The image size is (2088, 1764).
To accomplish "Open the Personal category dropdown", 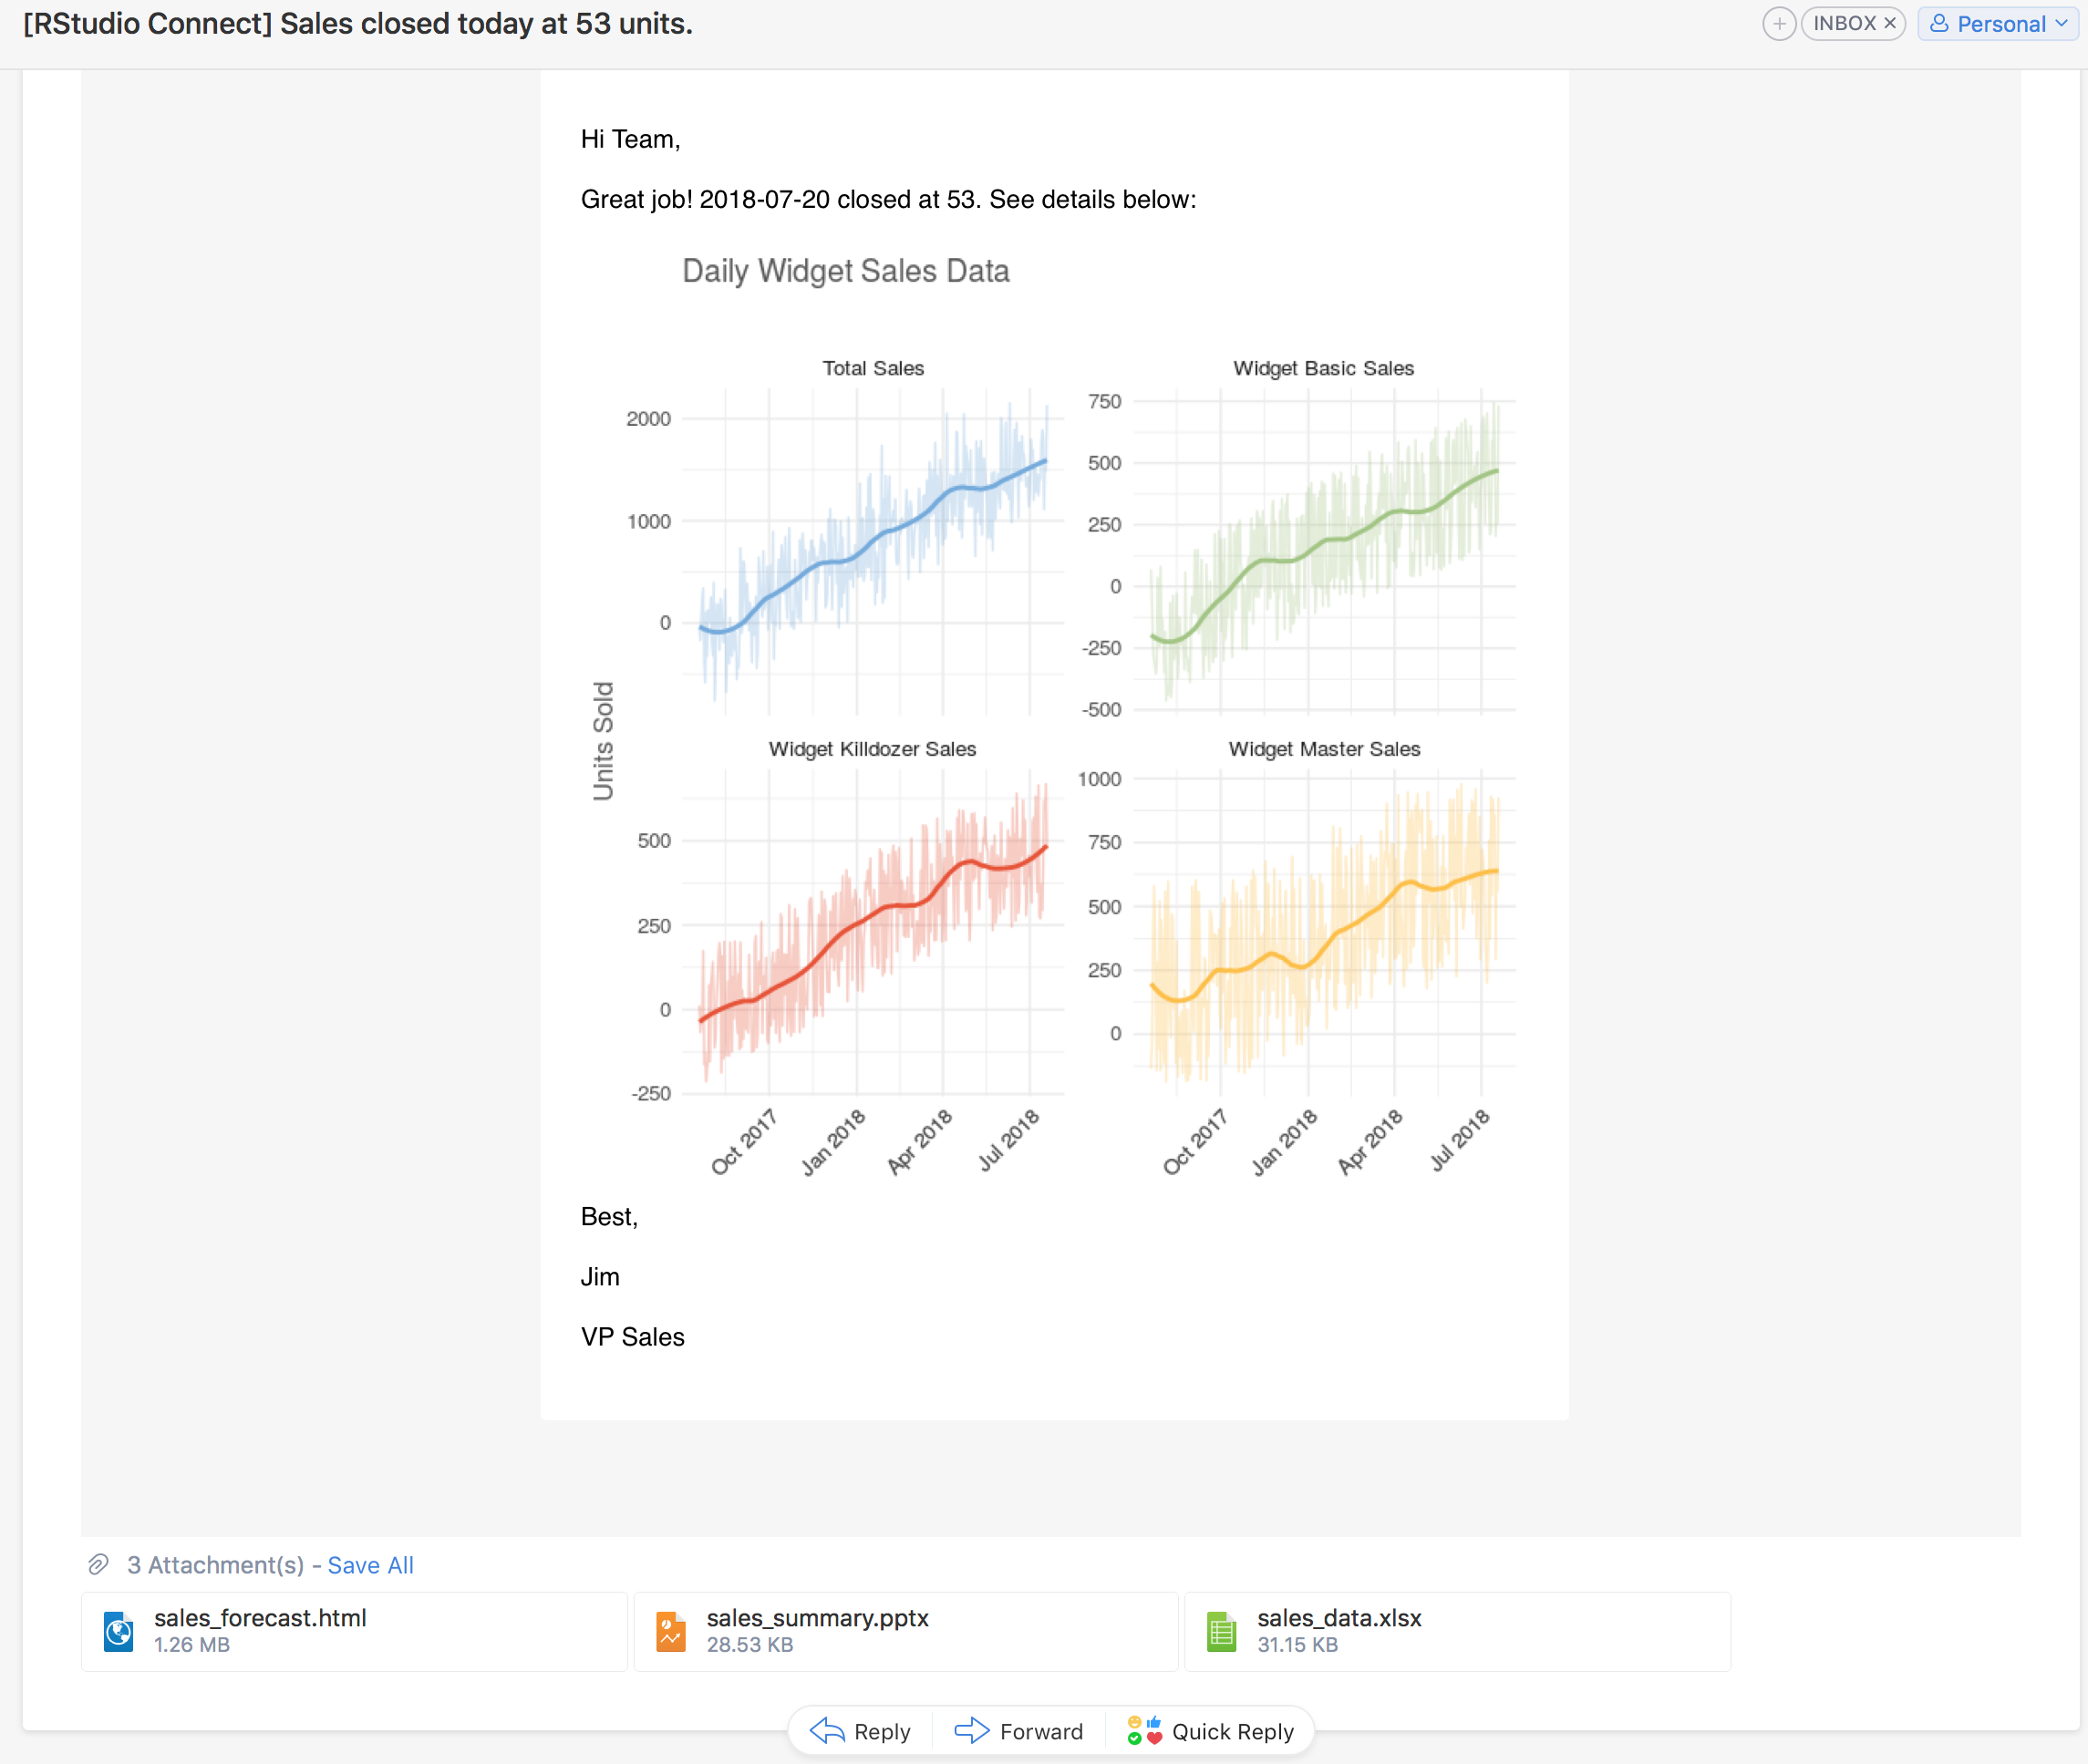I will (2061, 24).
